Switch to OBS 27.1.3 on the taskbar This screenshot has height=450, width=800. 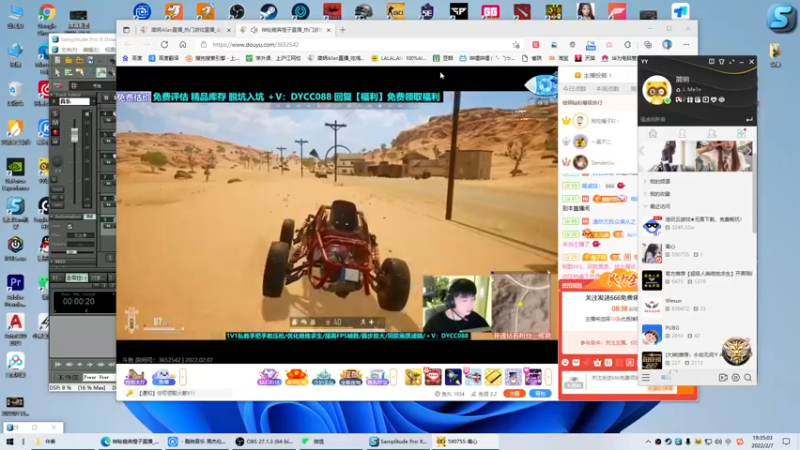(263, 441)
